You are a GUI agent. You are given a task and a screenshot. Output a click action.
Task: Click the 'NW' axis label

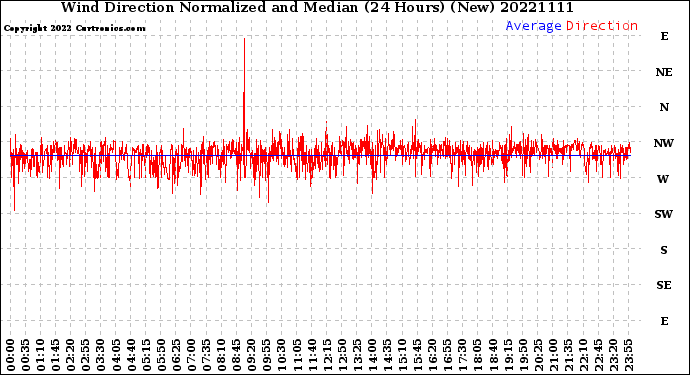(664, 143)
